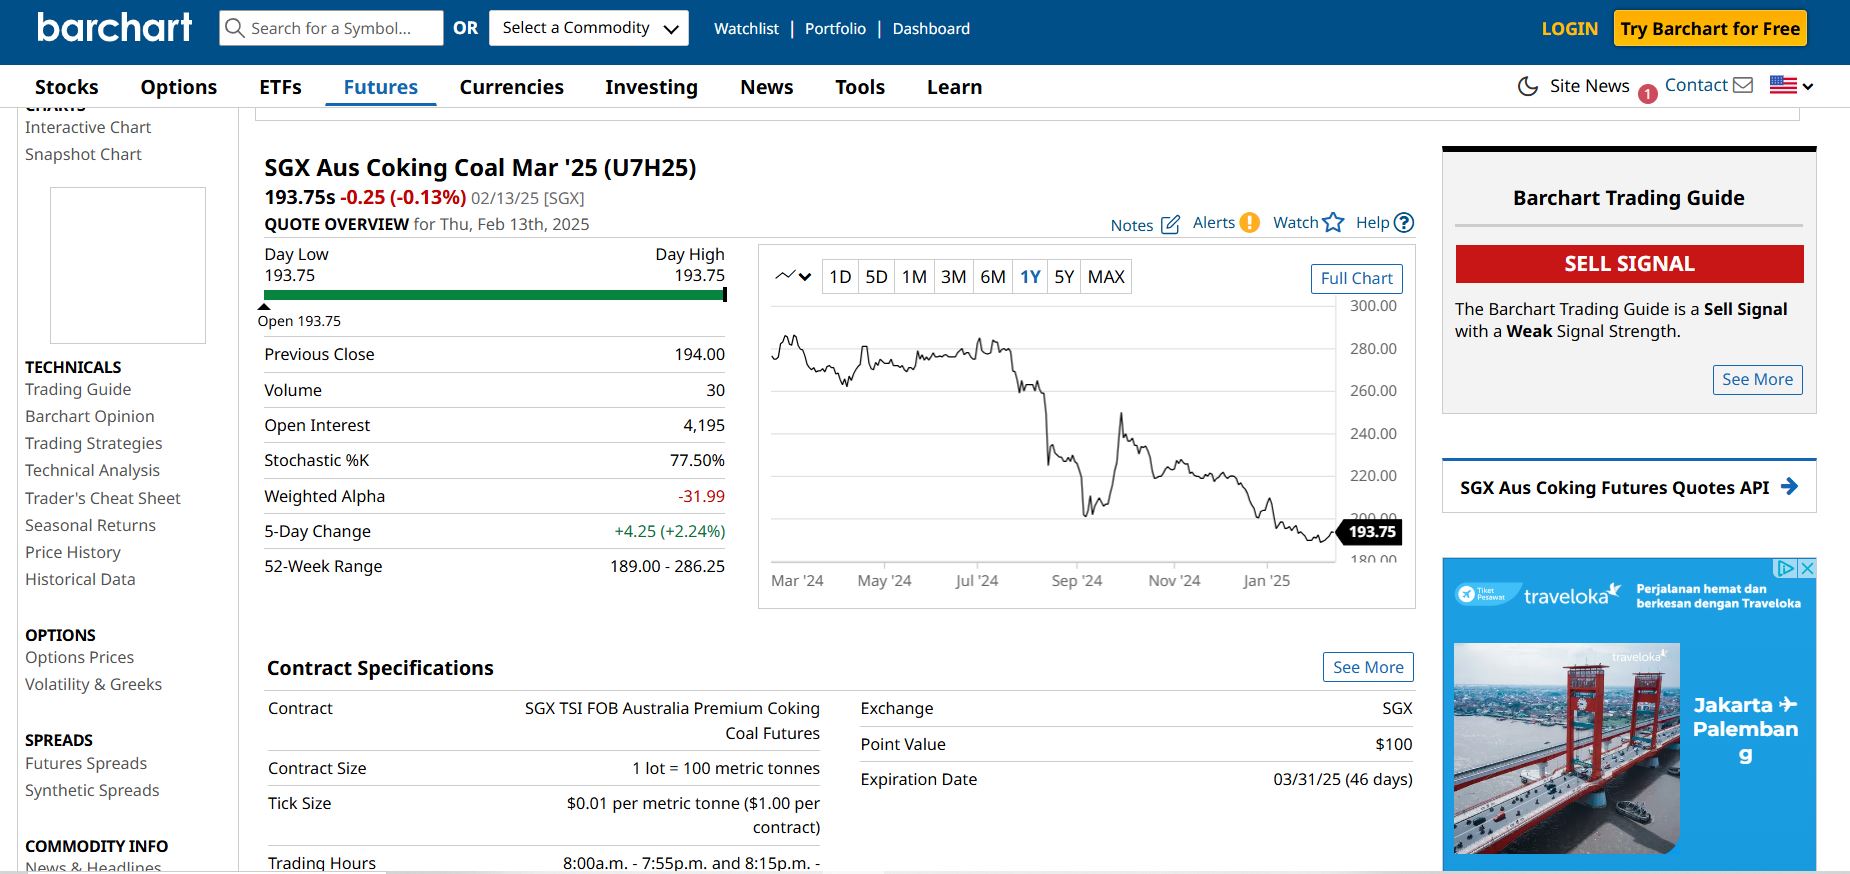This screenshot has height=874, width=1850.
Task: Open the Investing menu
Action: 651,87
